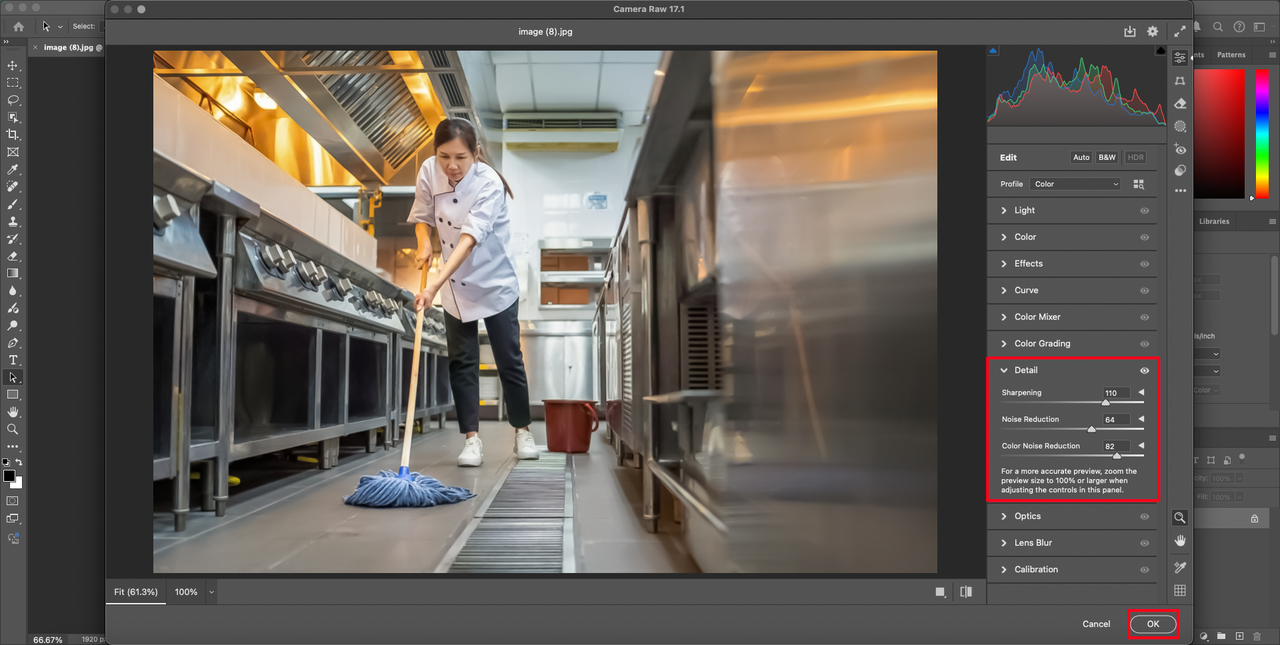Expand Sharpening extra options triangle

click(x=1141, y=393)
